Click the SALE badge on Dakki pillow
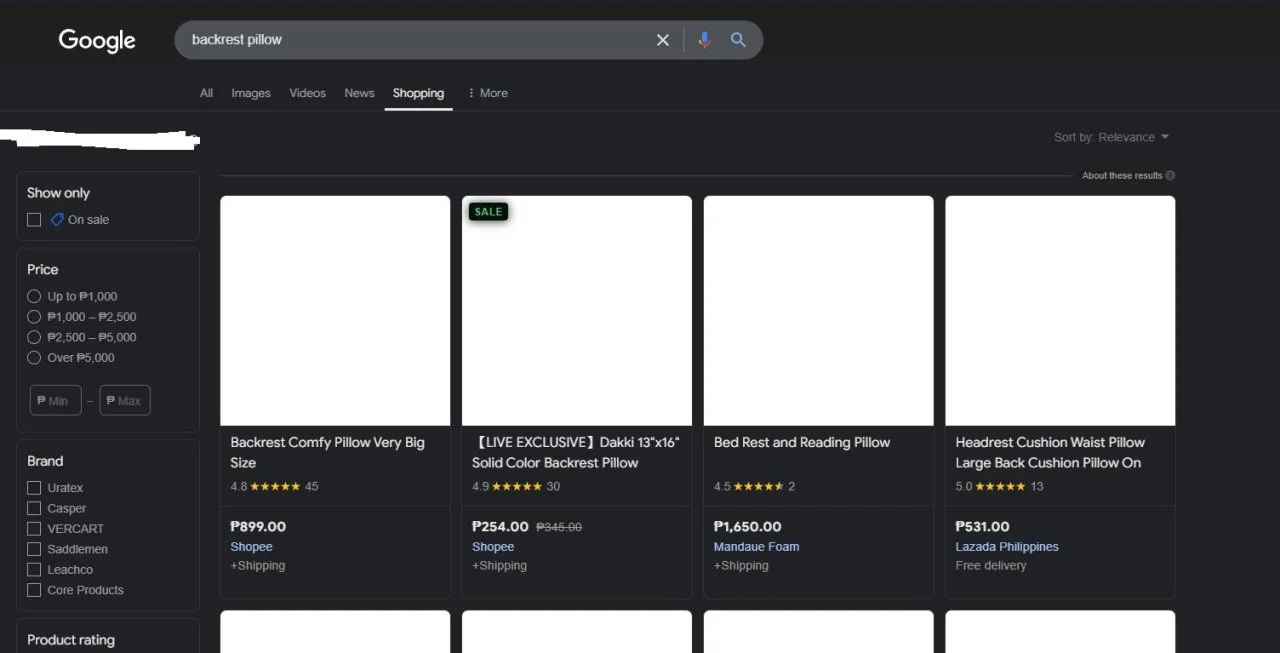 (x=488, y=212)
